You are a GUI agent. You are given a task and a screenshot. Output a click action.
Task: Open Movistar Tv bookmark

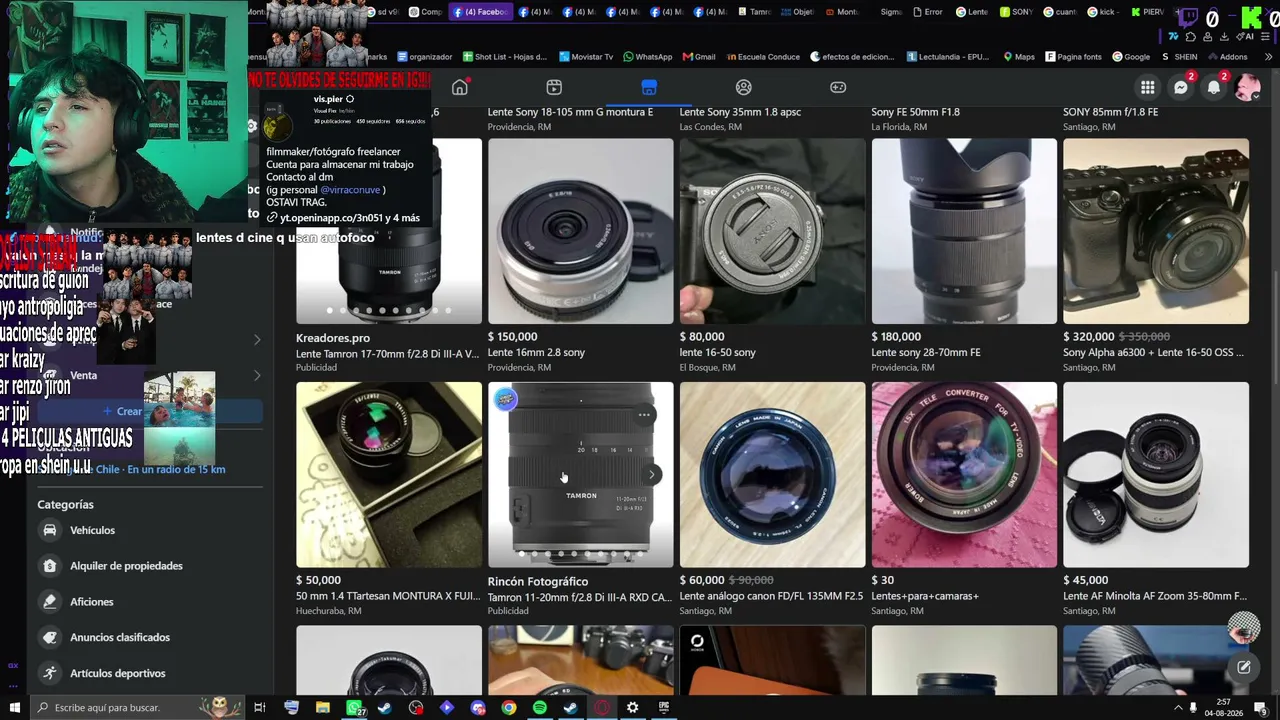[586, 57]
